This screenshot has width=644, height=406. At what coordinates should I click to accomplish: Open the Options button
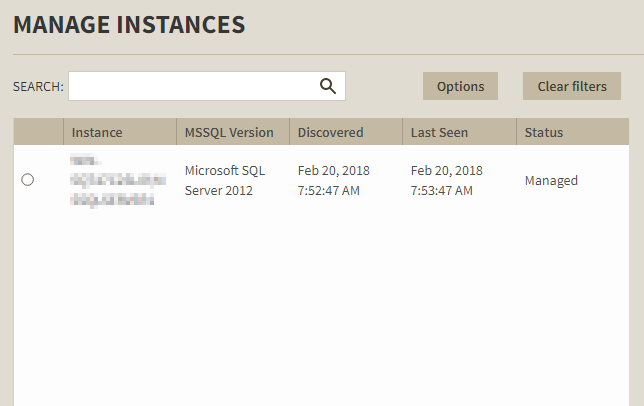[x=460, y=86]
